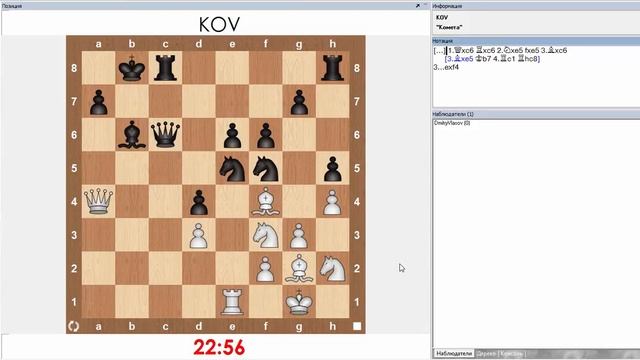The image size is (640, 360).
Task: Select the black pawn on f6
Action: 266,135
